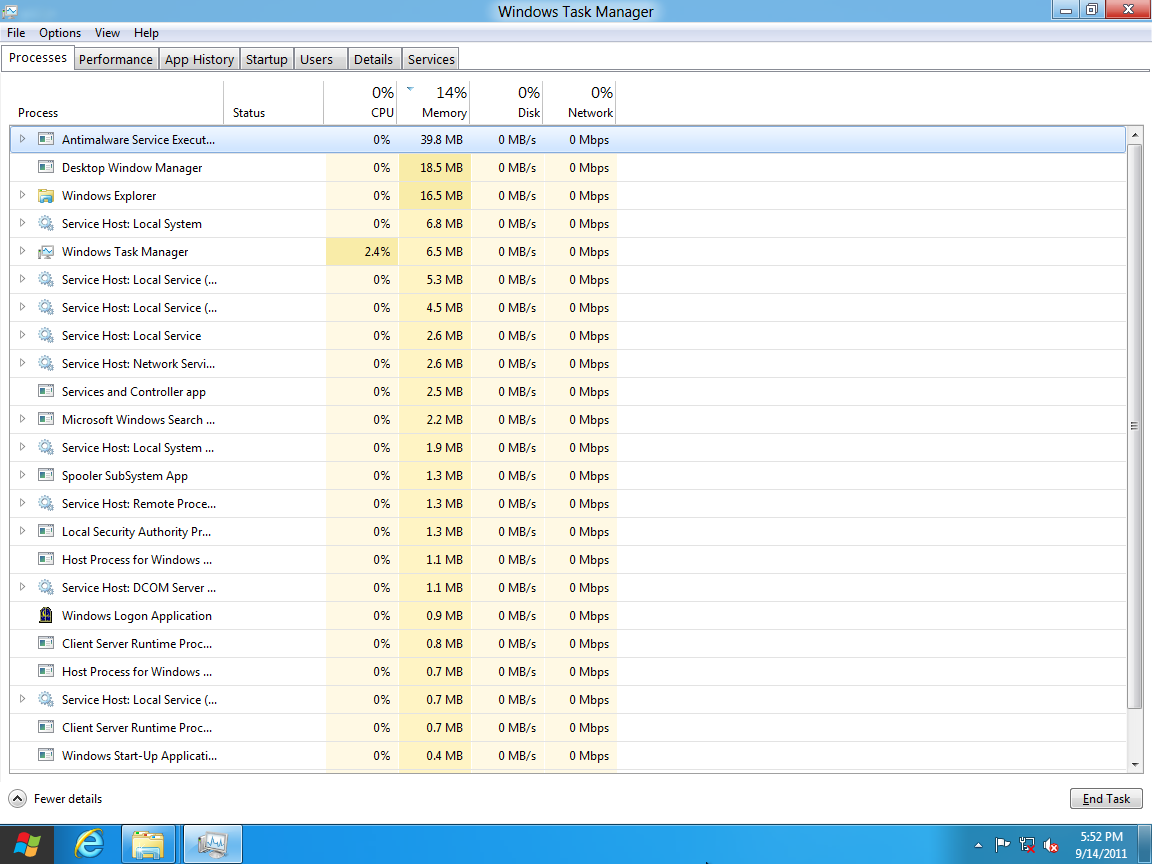
Task: Click the Windows Logon Application icon
Action: pyautogui.click(x=46, y=615)
